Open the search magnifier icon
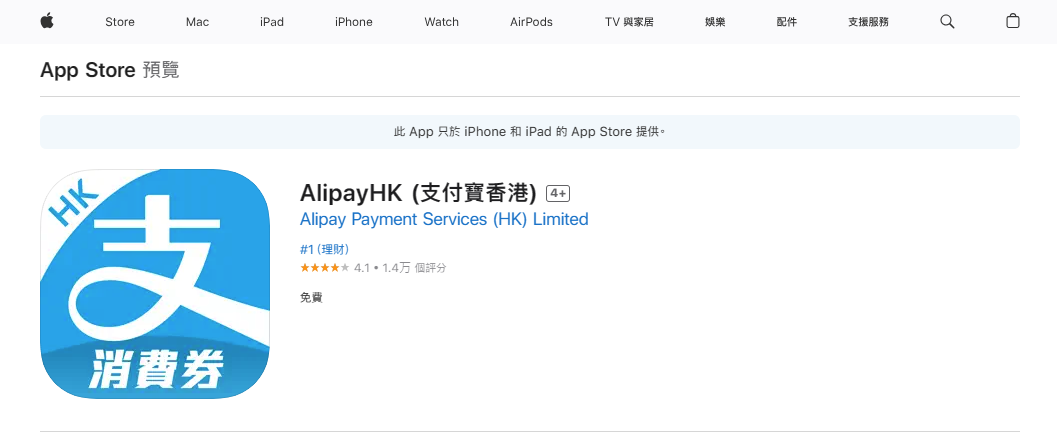This screenshot has height=448, width=1057. pos(947,21)
